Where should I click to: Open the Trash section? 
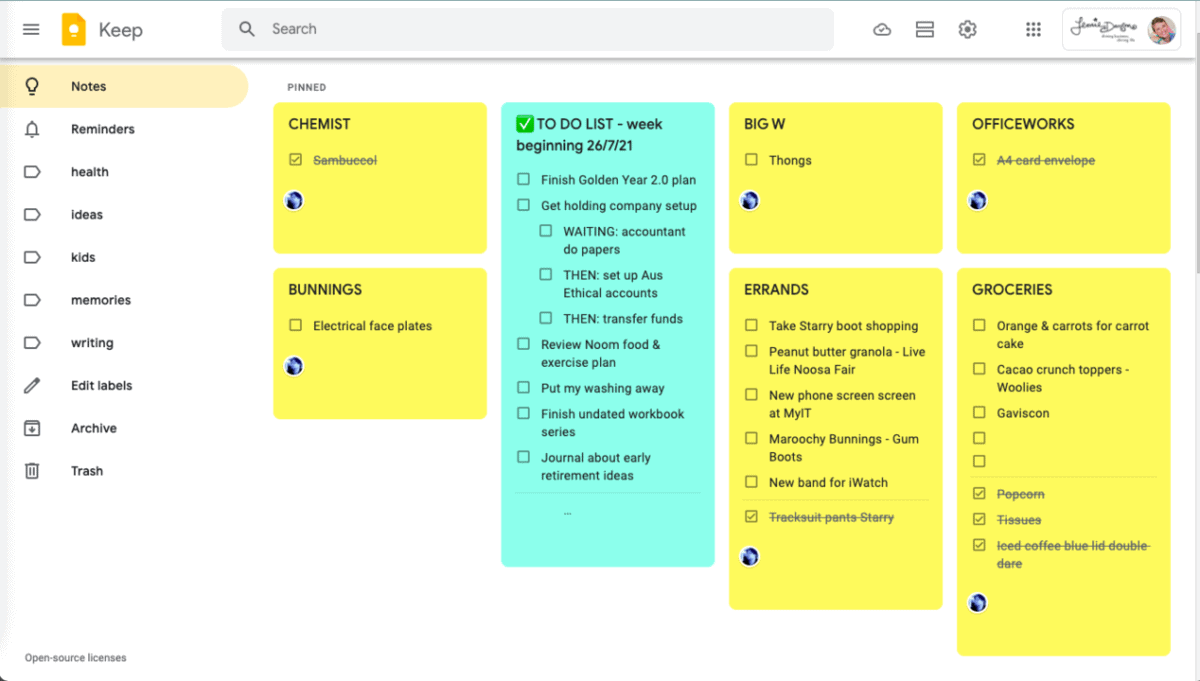(x=87, y=470)
